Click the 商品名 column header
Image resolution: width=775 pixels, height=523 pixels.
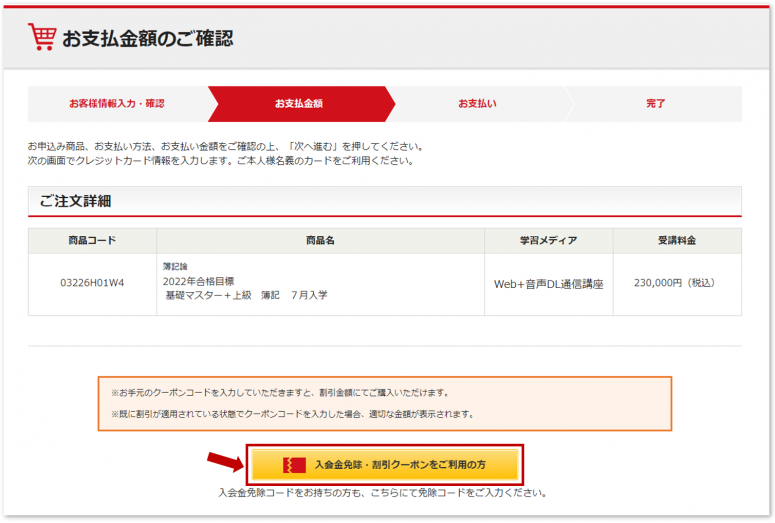[320, 241]
